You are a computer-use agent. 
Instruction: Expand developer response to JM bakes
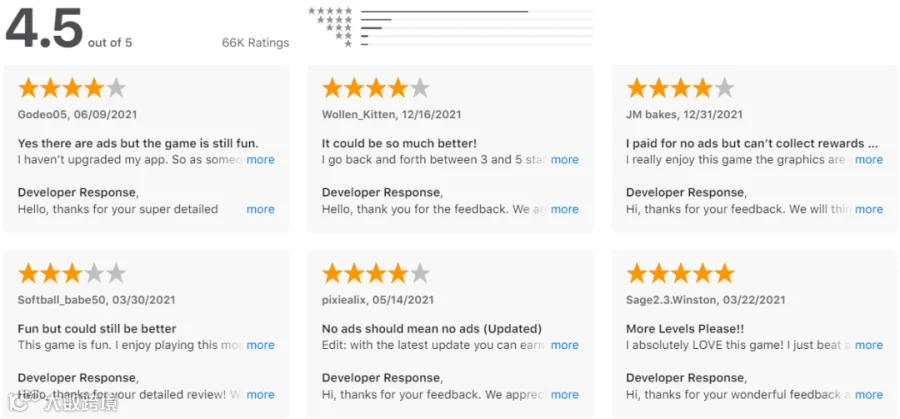tap(869, 210)
